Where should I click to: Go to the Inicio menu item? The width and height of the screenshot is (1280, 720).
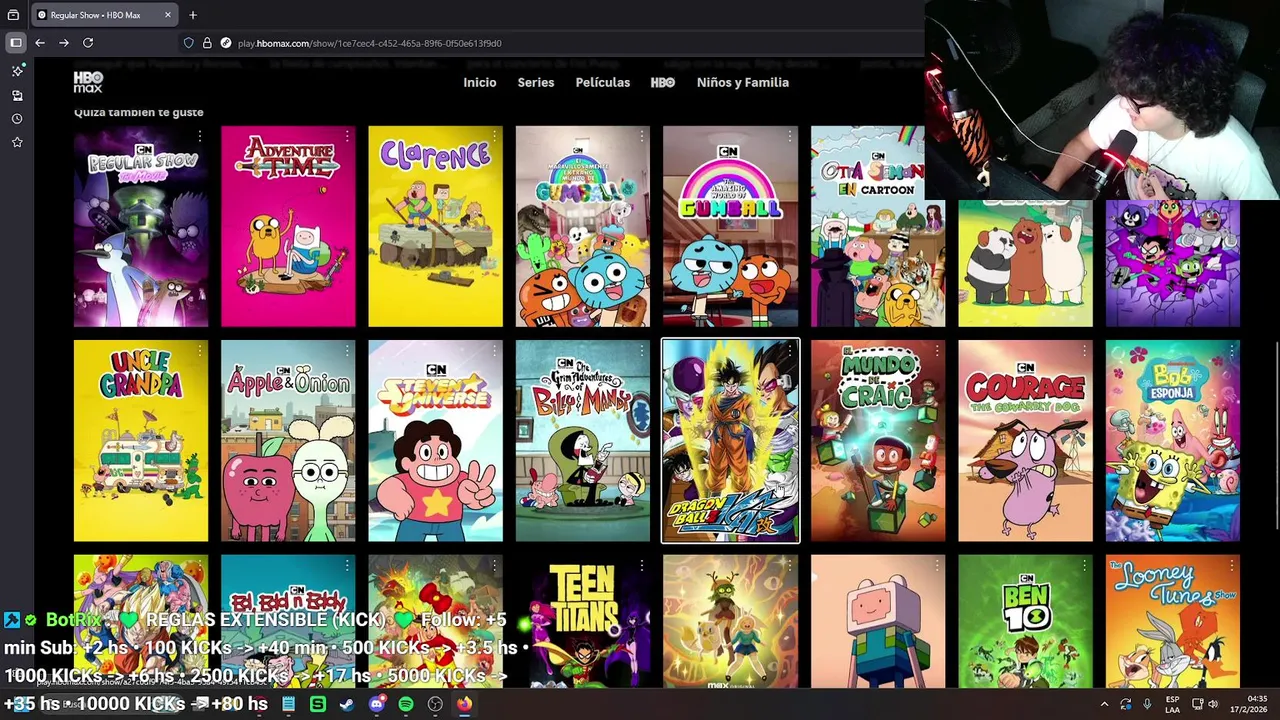480,82
